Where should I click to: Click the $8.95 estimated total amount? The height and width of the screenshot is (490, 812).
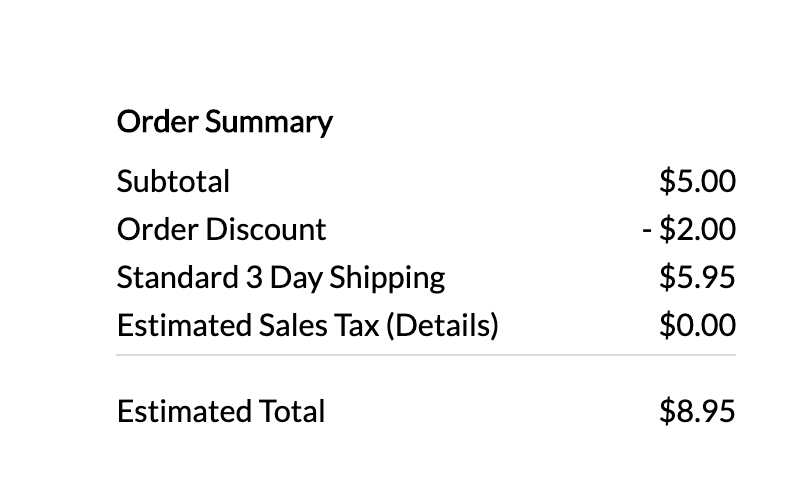tap(697, 411)
